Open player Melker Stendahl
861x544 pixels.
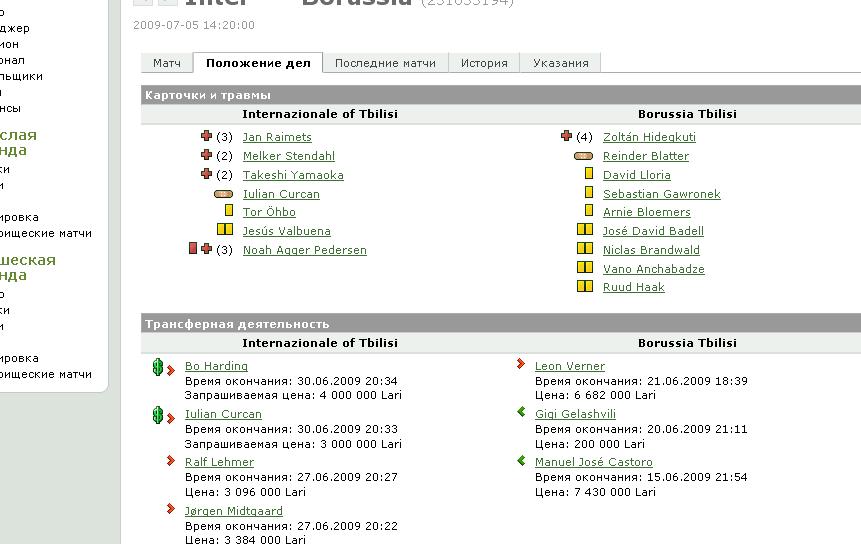coord(289,156)
